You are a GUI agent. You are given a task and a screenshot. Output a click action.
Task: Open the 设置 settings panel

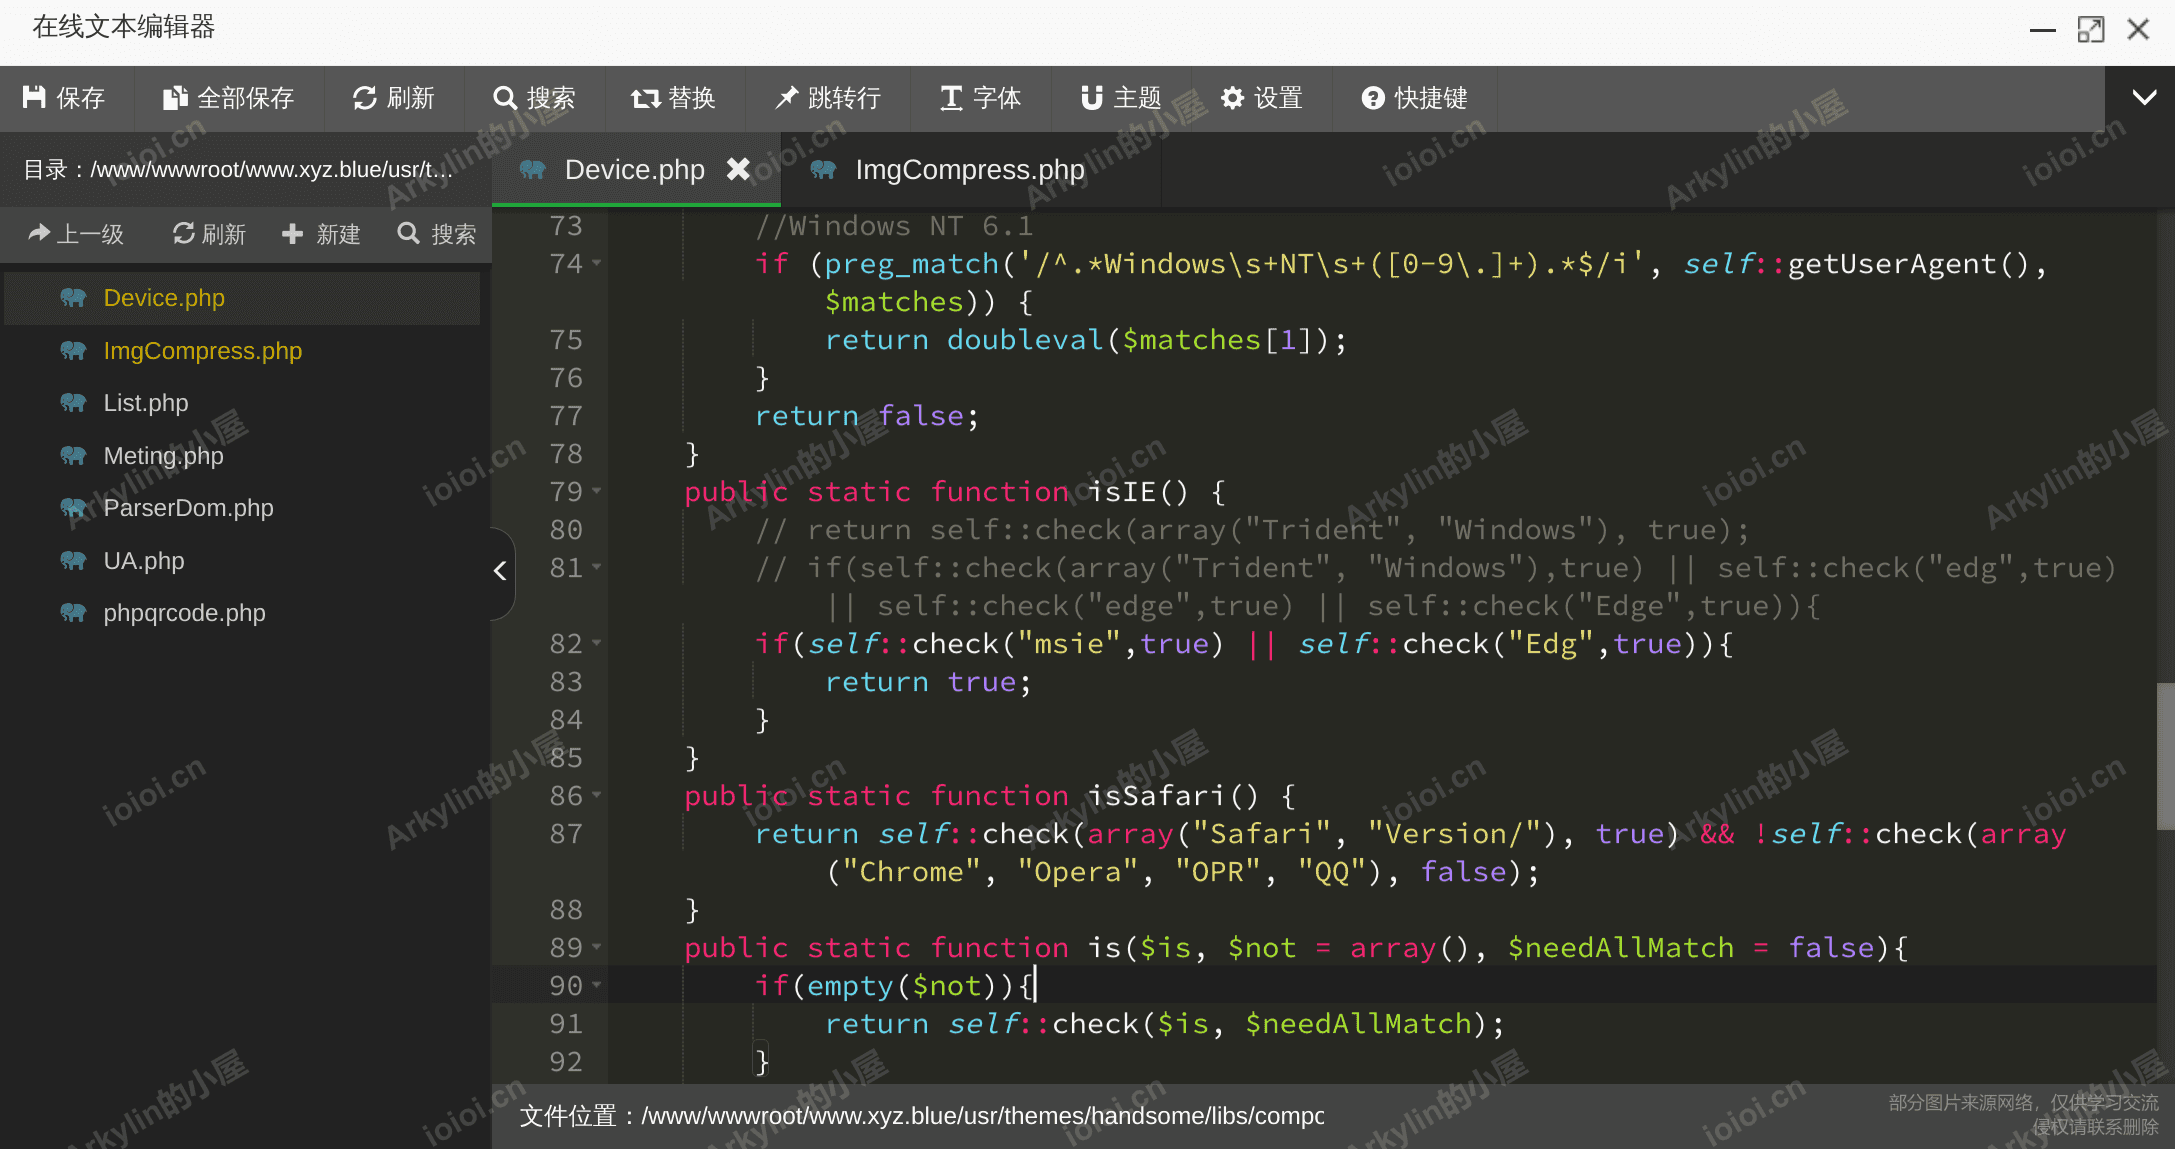coord(1262,98)
